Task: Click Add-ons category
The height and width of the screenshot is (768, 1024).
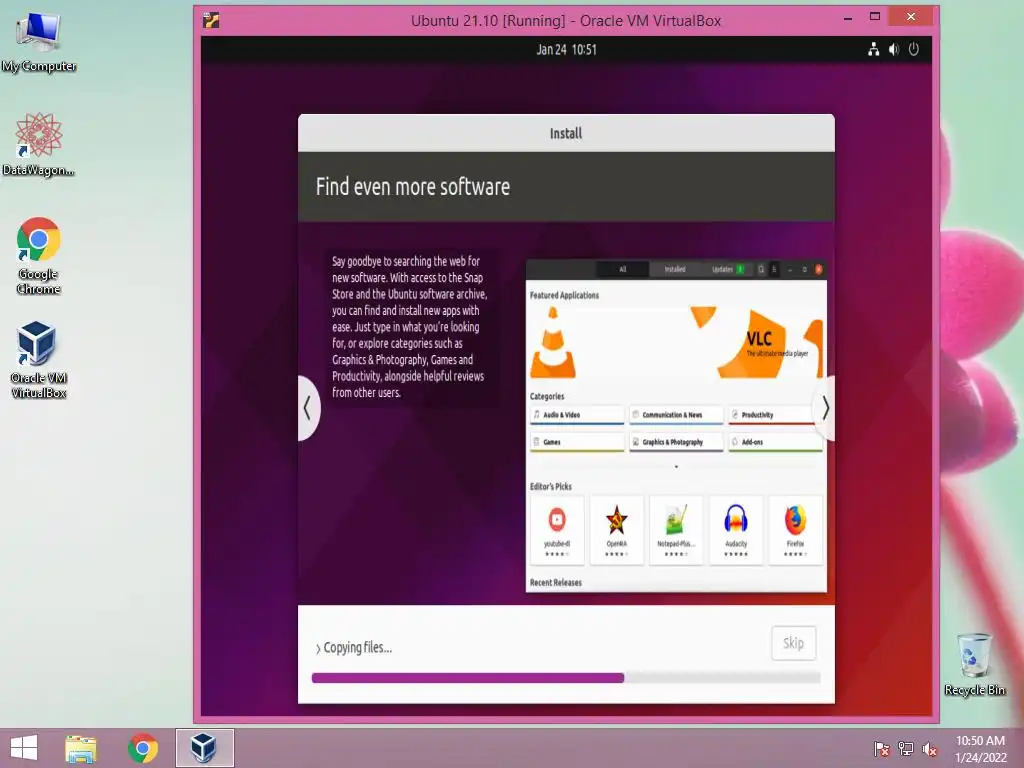Action: point(775,442)
